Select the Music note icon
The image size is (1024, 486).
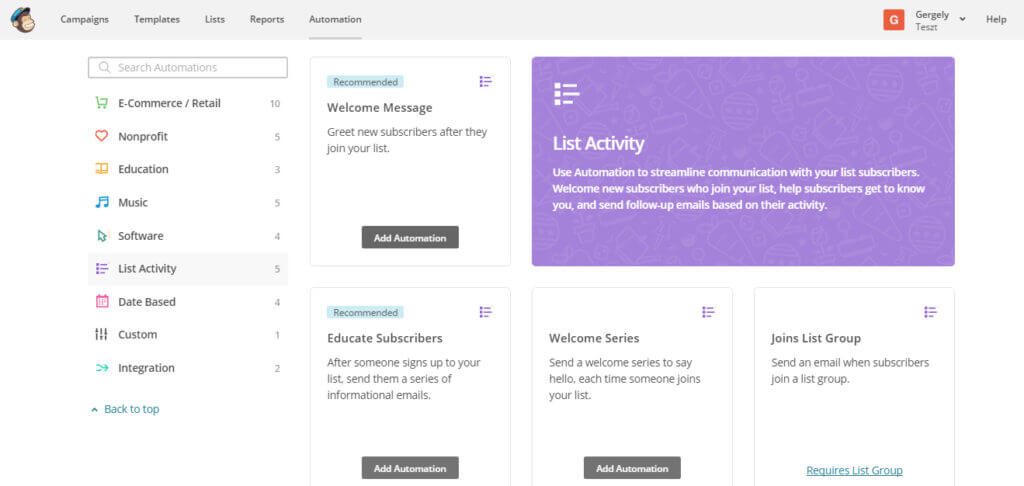point(101,202)
